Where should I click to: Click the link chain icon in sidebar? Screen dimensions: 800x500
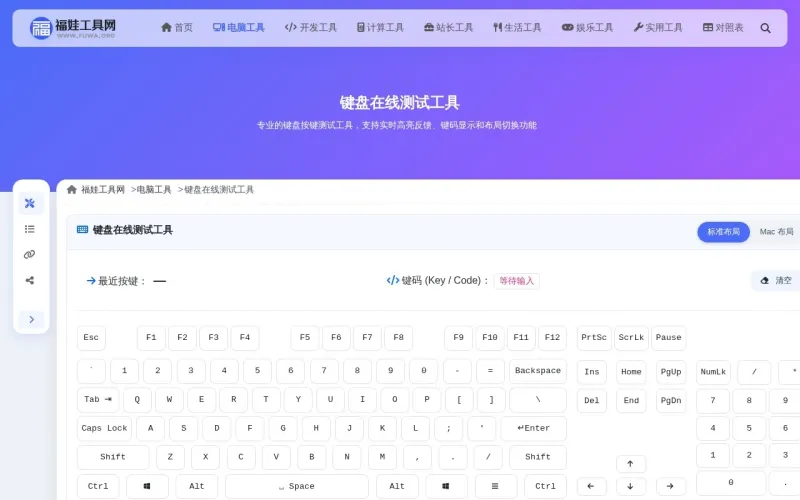pyautogui.click(x=30, y=255)
